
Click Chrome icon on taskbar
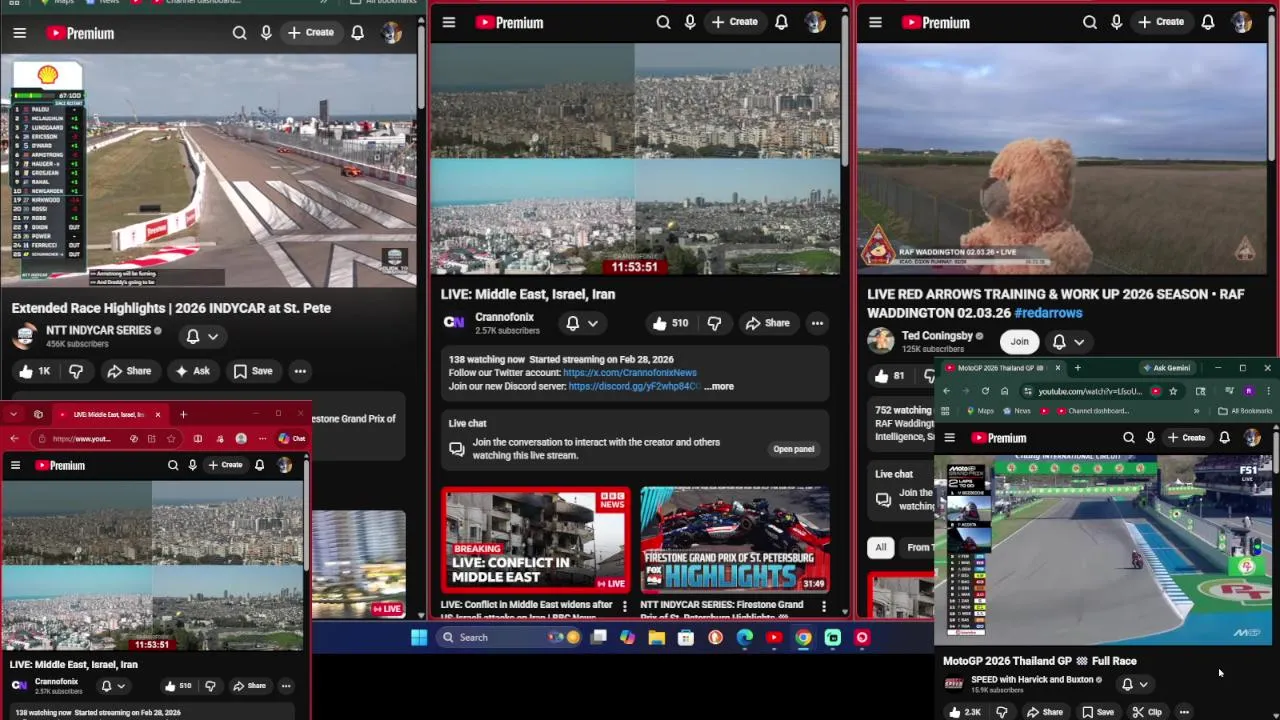pyautogui.click(x=803, y=637)
